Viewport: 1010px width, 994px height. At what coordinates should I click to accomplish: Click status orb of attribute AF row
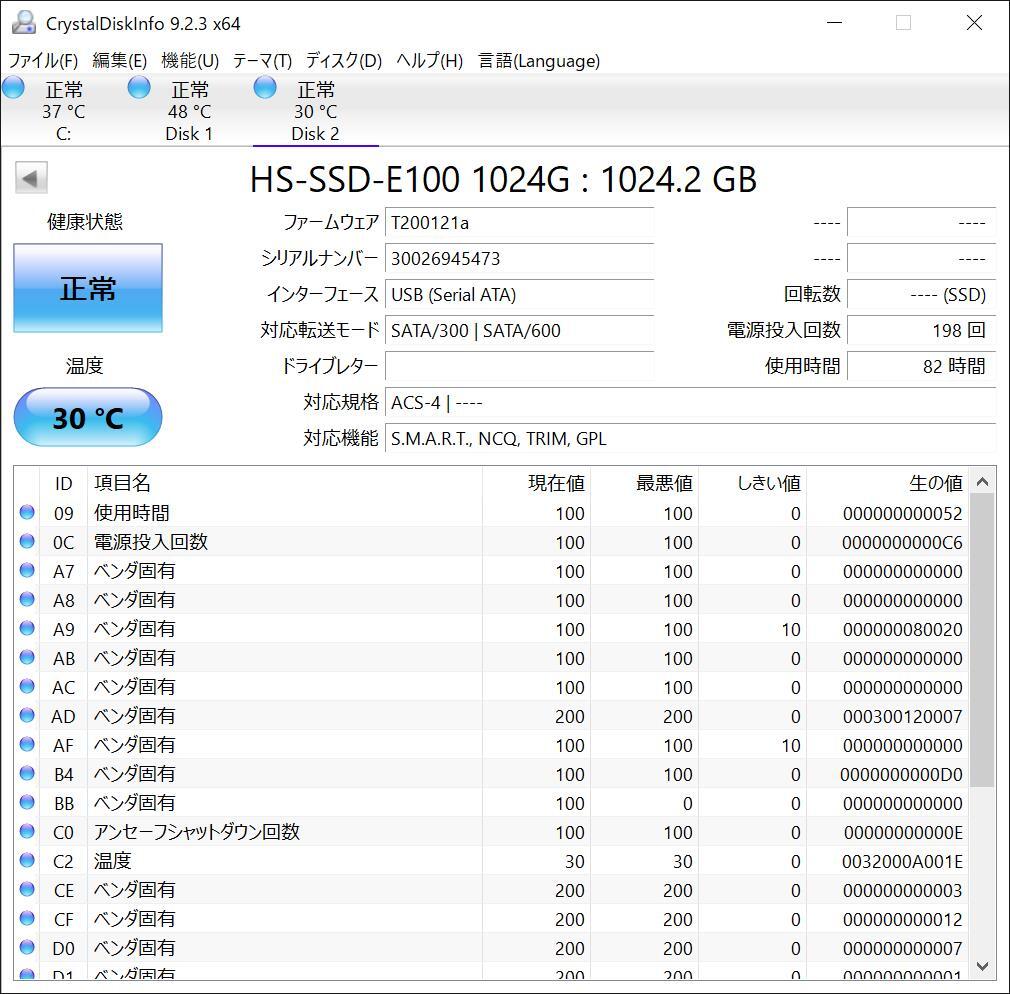tap(27, 744)
